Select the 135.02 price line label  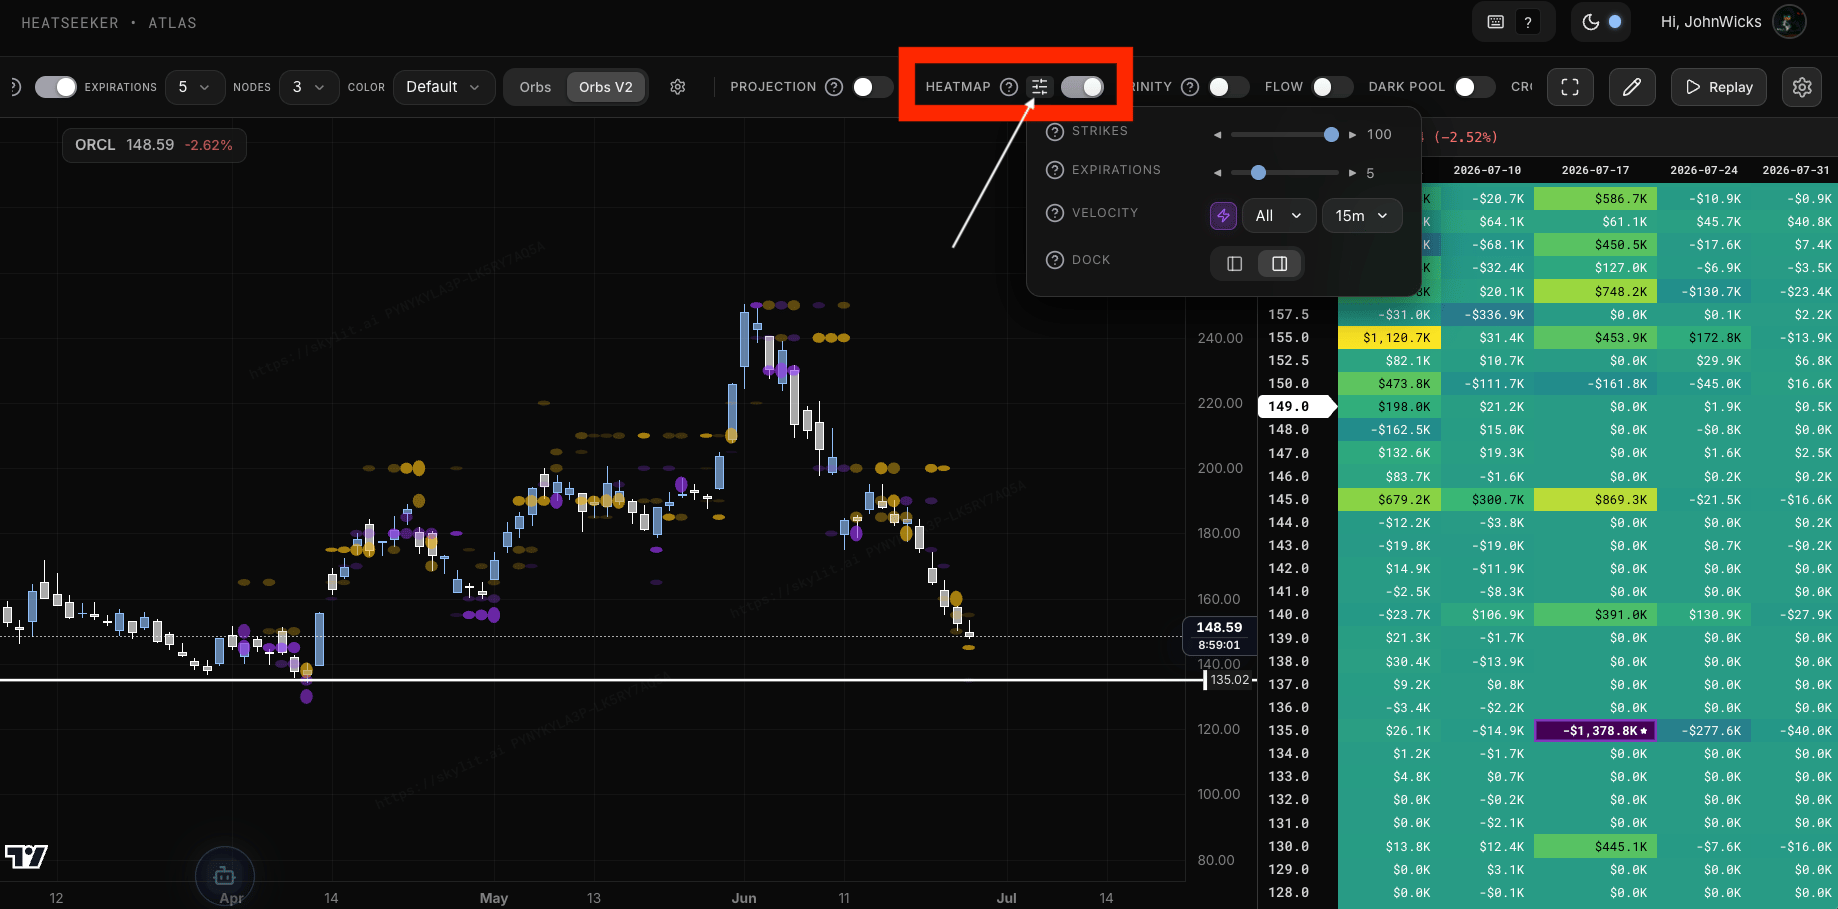coord(1230,680)
